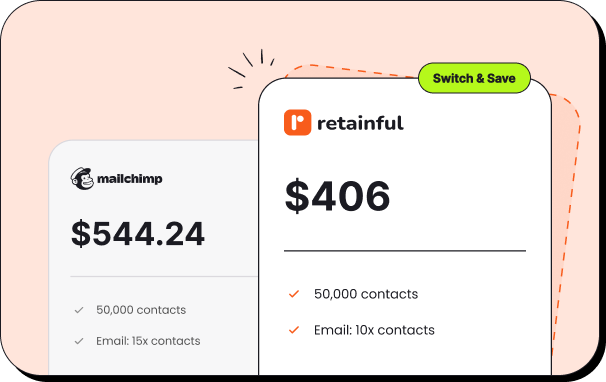This screenshot has width=606, height=382.
Task: Click the Mailchimp monkey logo icon
Action: click(82, 179)
